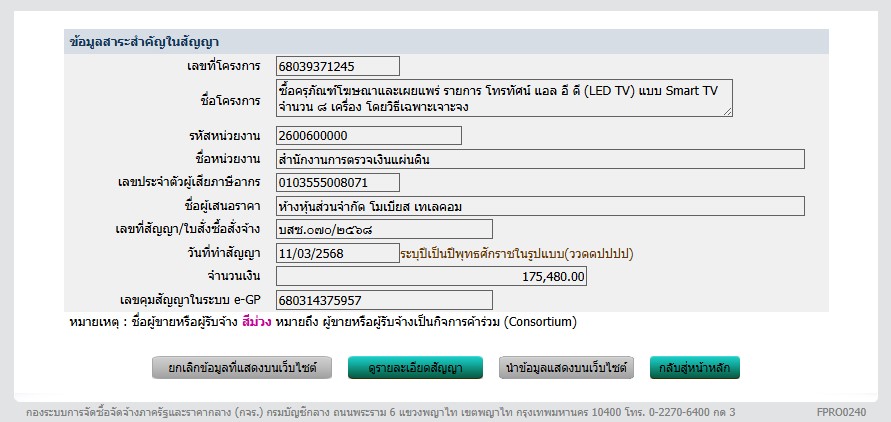
Task: Click the เลขที่โครงการ field containing 68039371245
Action: [337, 66]
